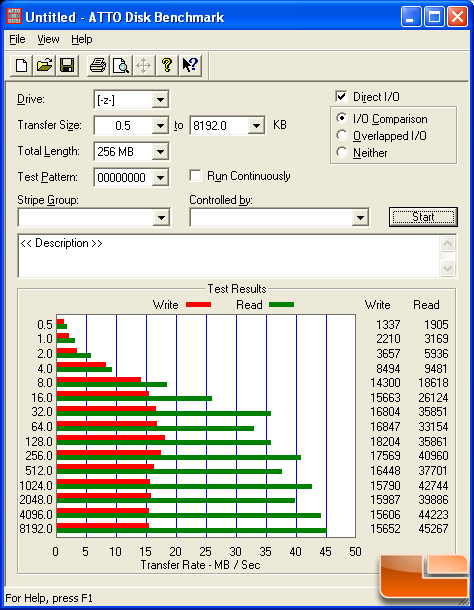Enable Run Continuously checkbox
The height and width of the screenshot is (610, 474).
click(x=195, y=176)
